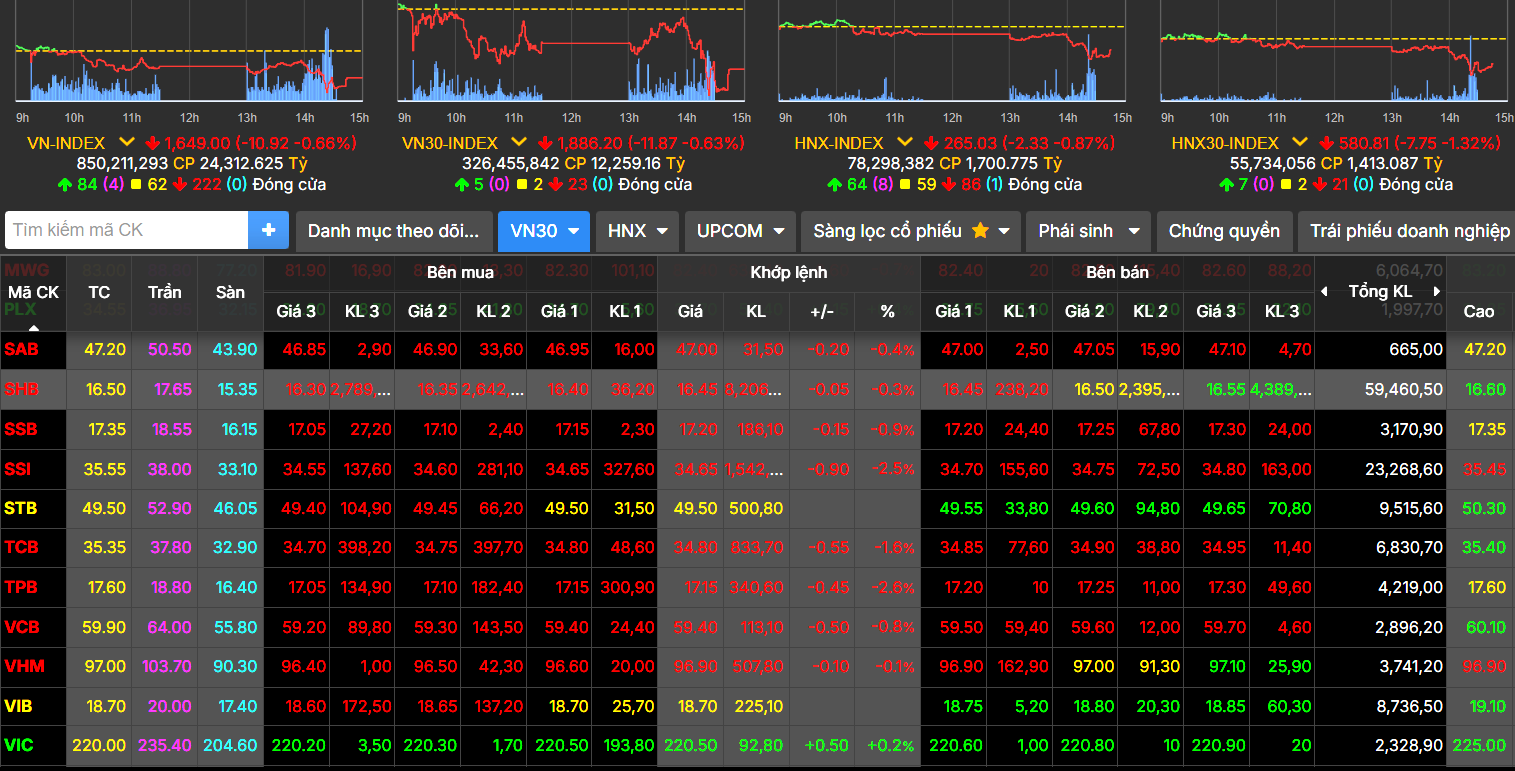Image resolution: width=1515 pixels, height=771 pixels.
Task: Click the blue plus button beside search
Action: click(x=268, y=230)
